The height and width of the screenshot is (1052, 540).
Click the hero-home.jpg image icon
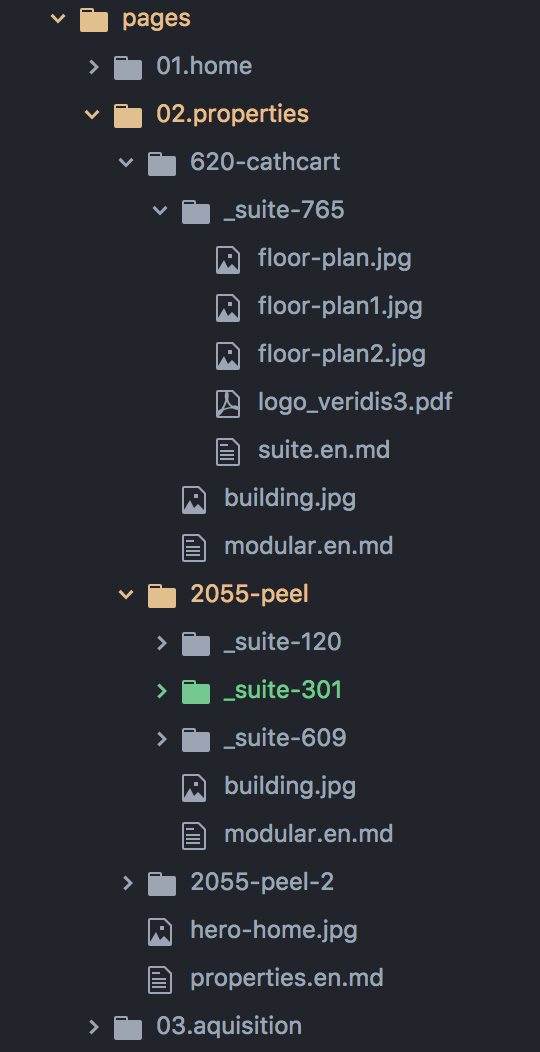160,932
